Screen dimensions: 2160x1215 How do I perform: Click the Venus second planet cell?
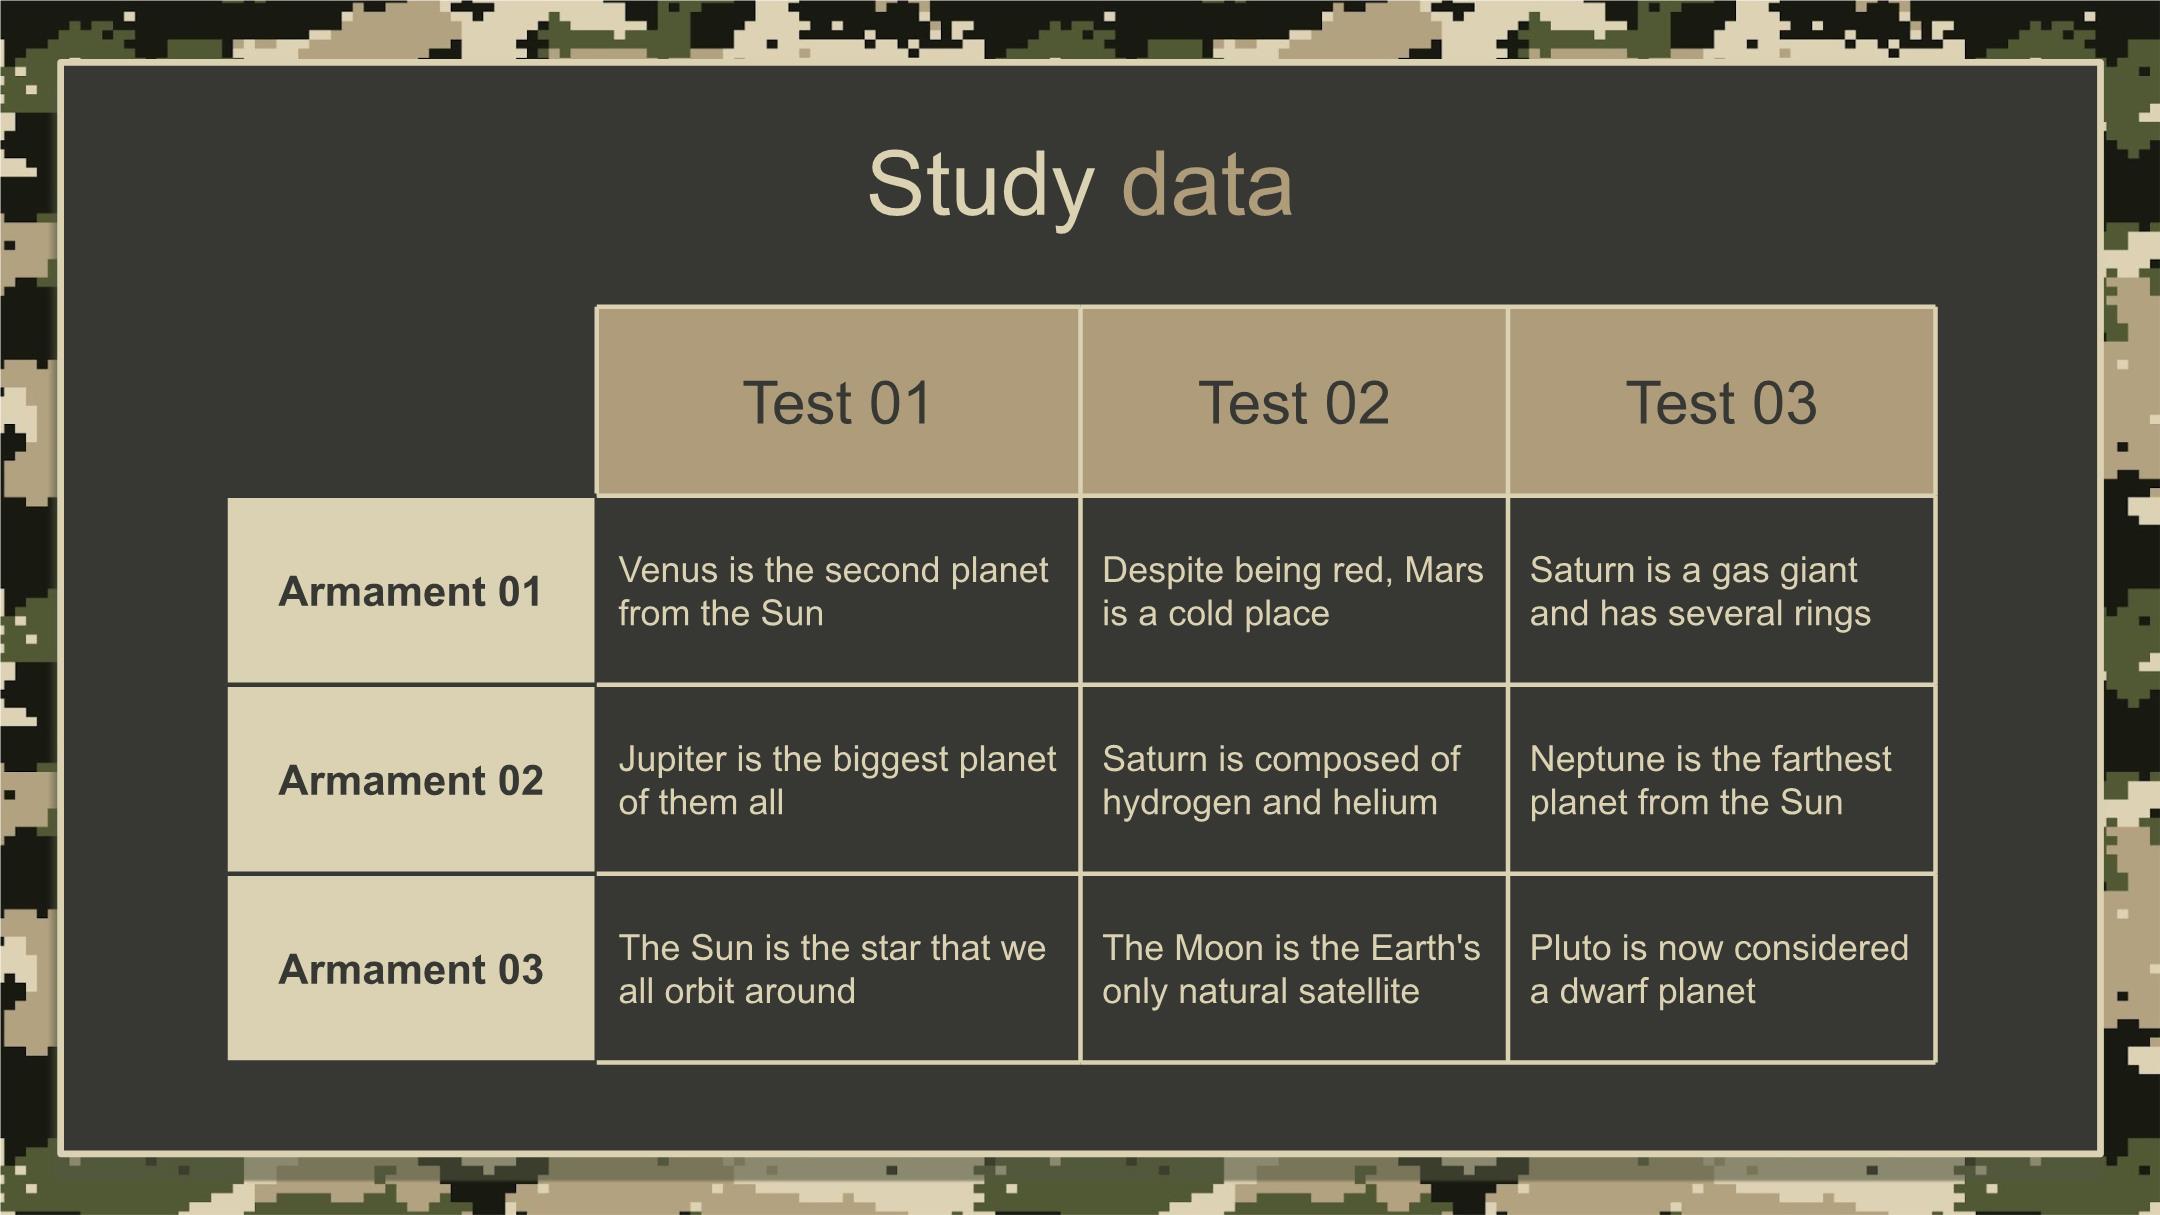pyautogui.click(x=838, y=591)
